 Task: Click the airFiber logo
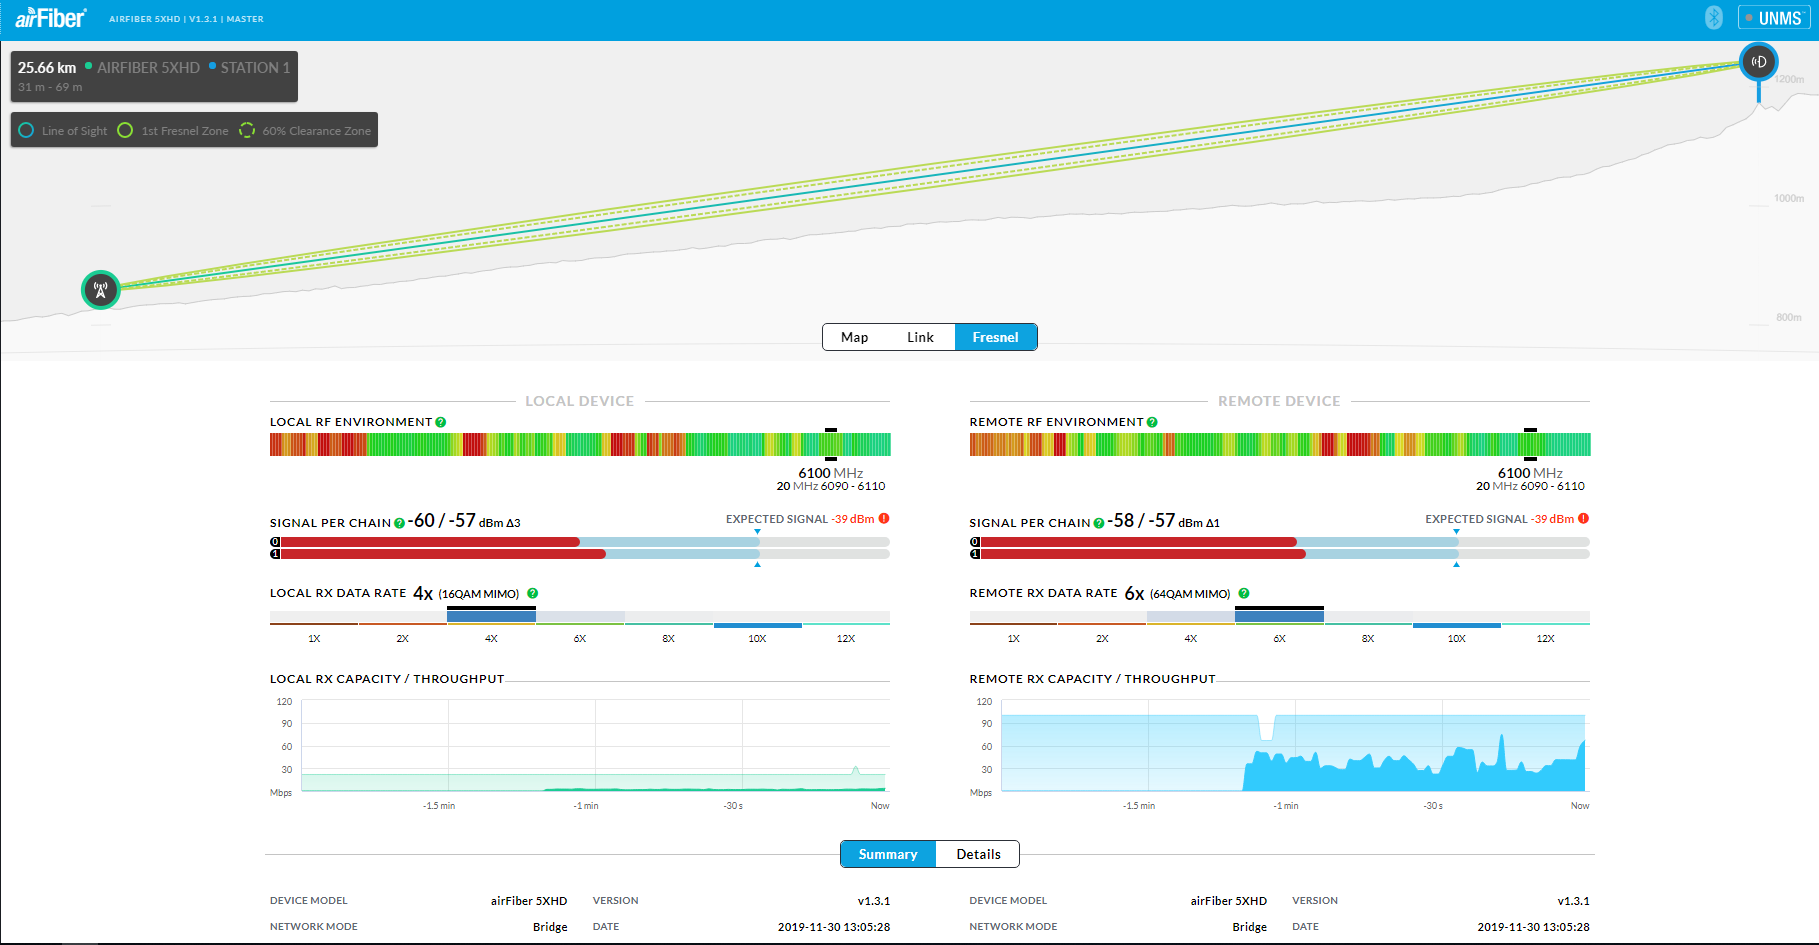click(50, 18)
